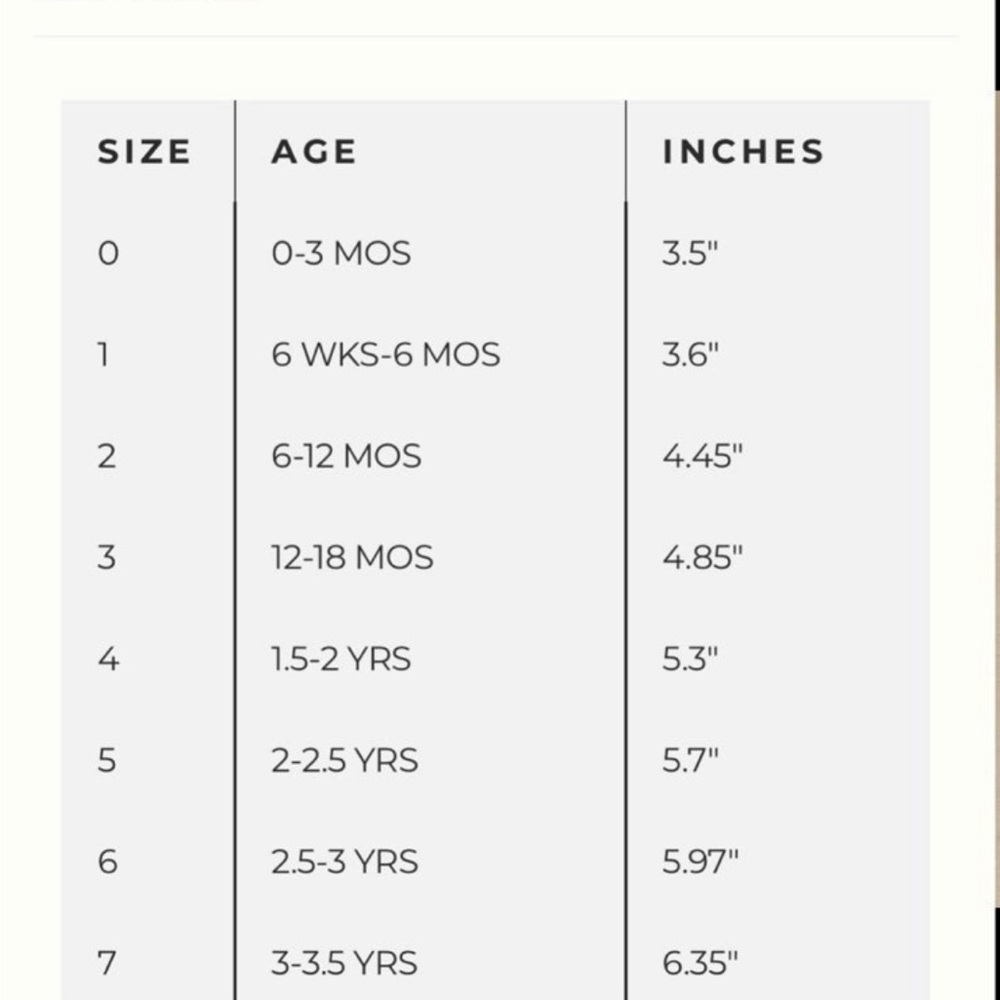The image size is (1000, 1000).
Task: Select size 4 in the SIZE column
Action: pos(108,660)
